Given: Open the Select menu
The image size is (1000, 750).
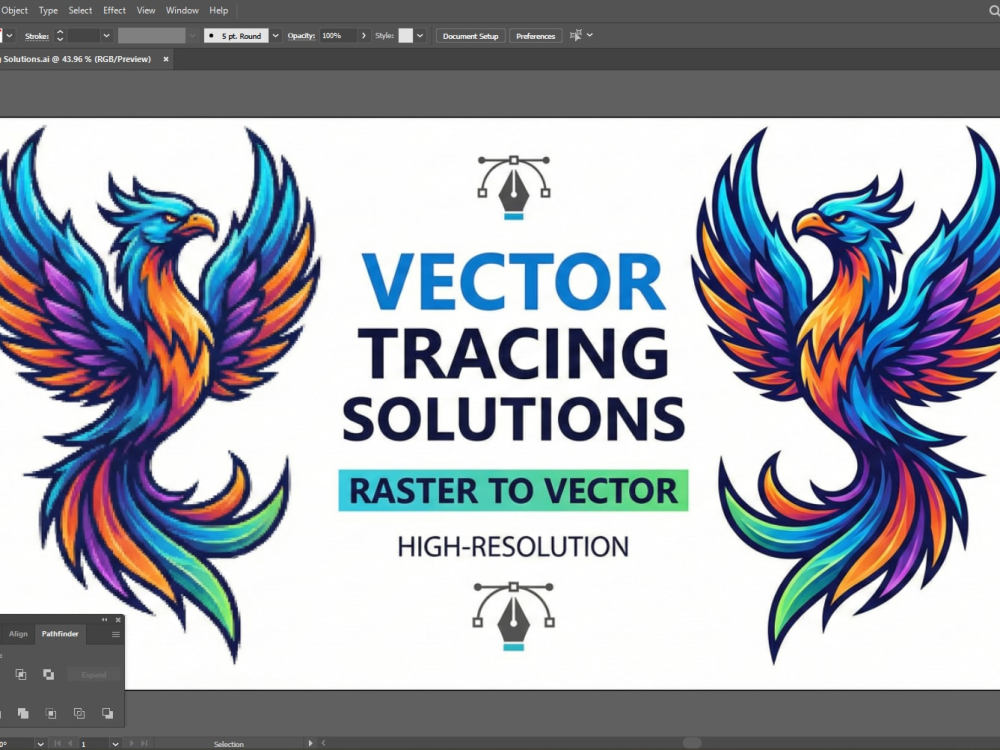Looking at the screenshot, I should click(80, 10).
